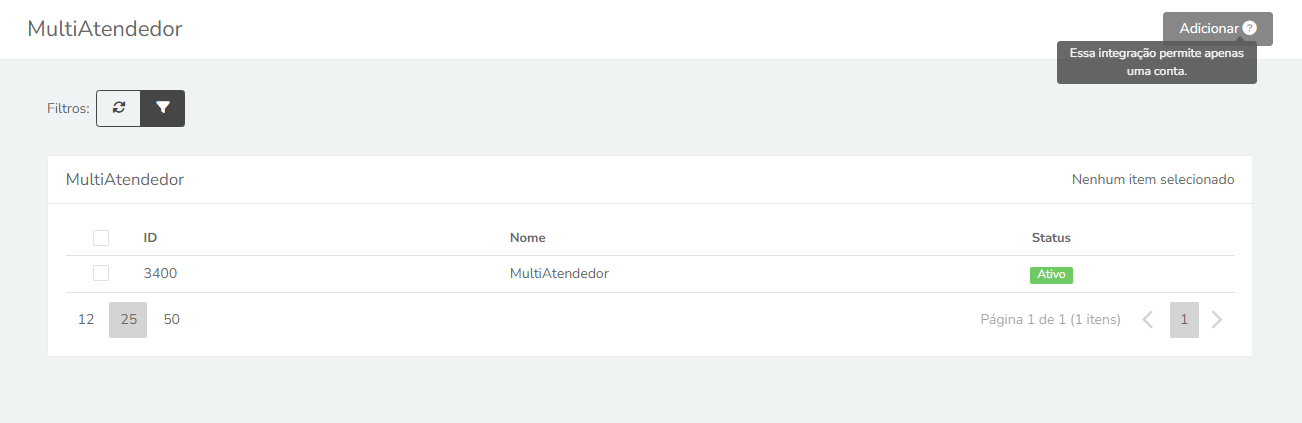Click the Adicionar button

point(1217,29)
